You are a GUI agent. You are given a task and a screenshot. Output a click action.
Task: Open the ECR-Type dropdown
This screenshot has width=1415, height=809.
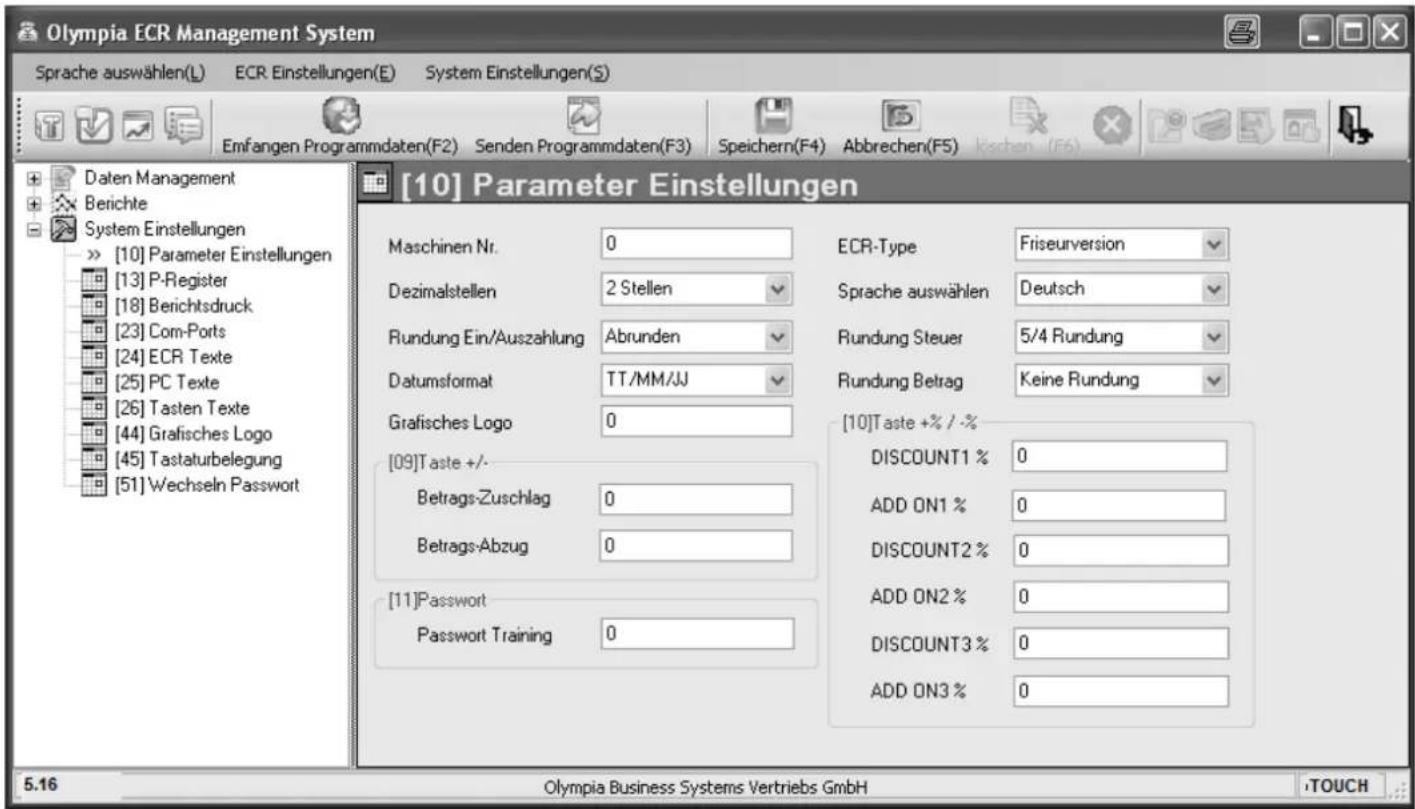[x=1214, y=244]
